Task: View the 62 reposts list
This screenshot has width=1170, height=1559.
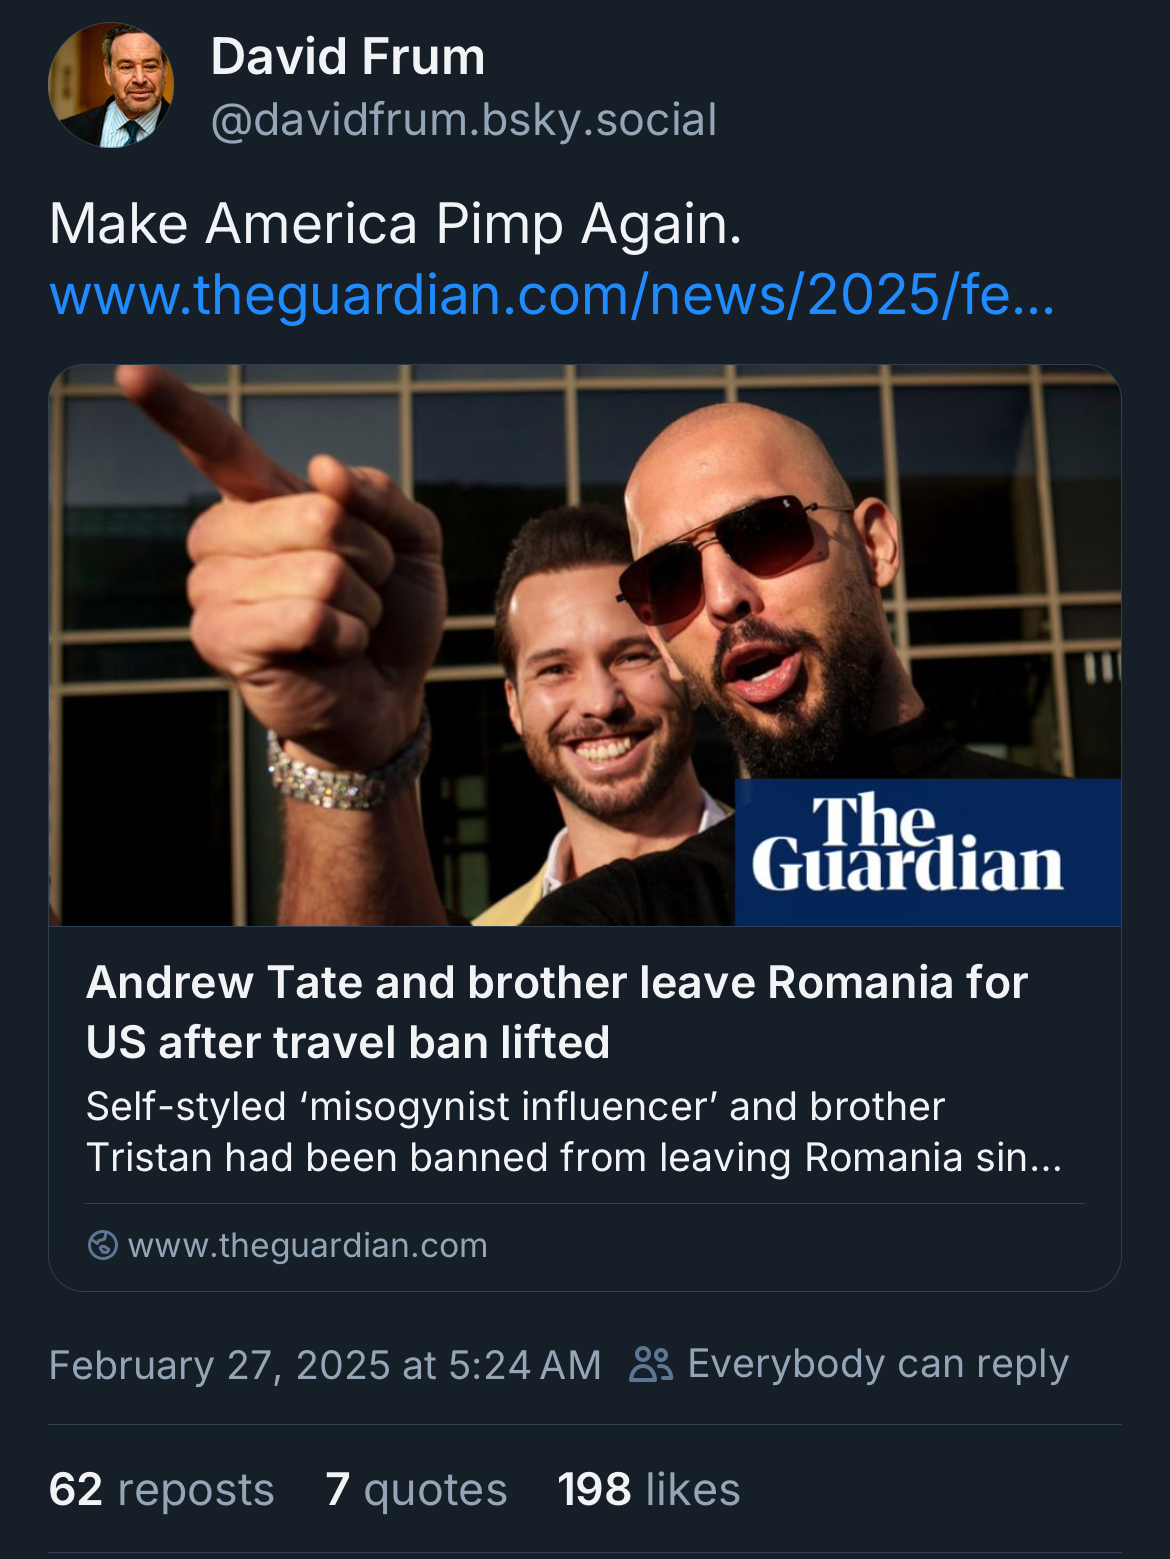Action: click(x=161, y=1489)
